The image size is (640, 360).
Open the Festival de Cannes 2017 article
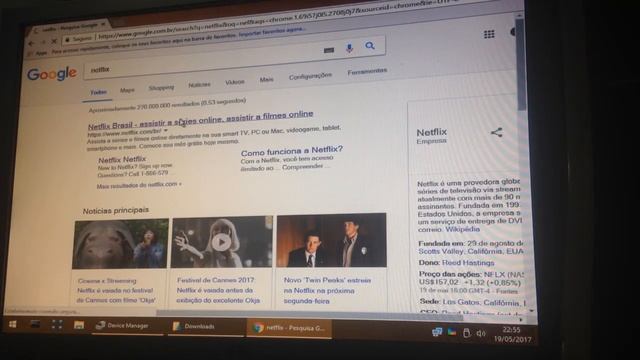(218, 290)
